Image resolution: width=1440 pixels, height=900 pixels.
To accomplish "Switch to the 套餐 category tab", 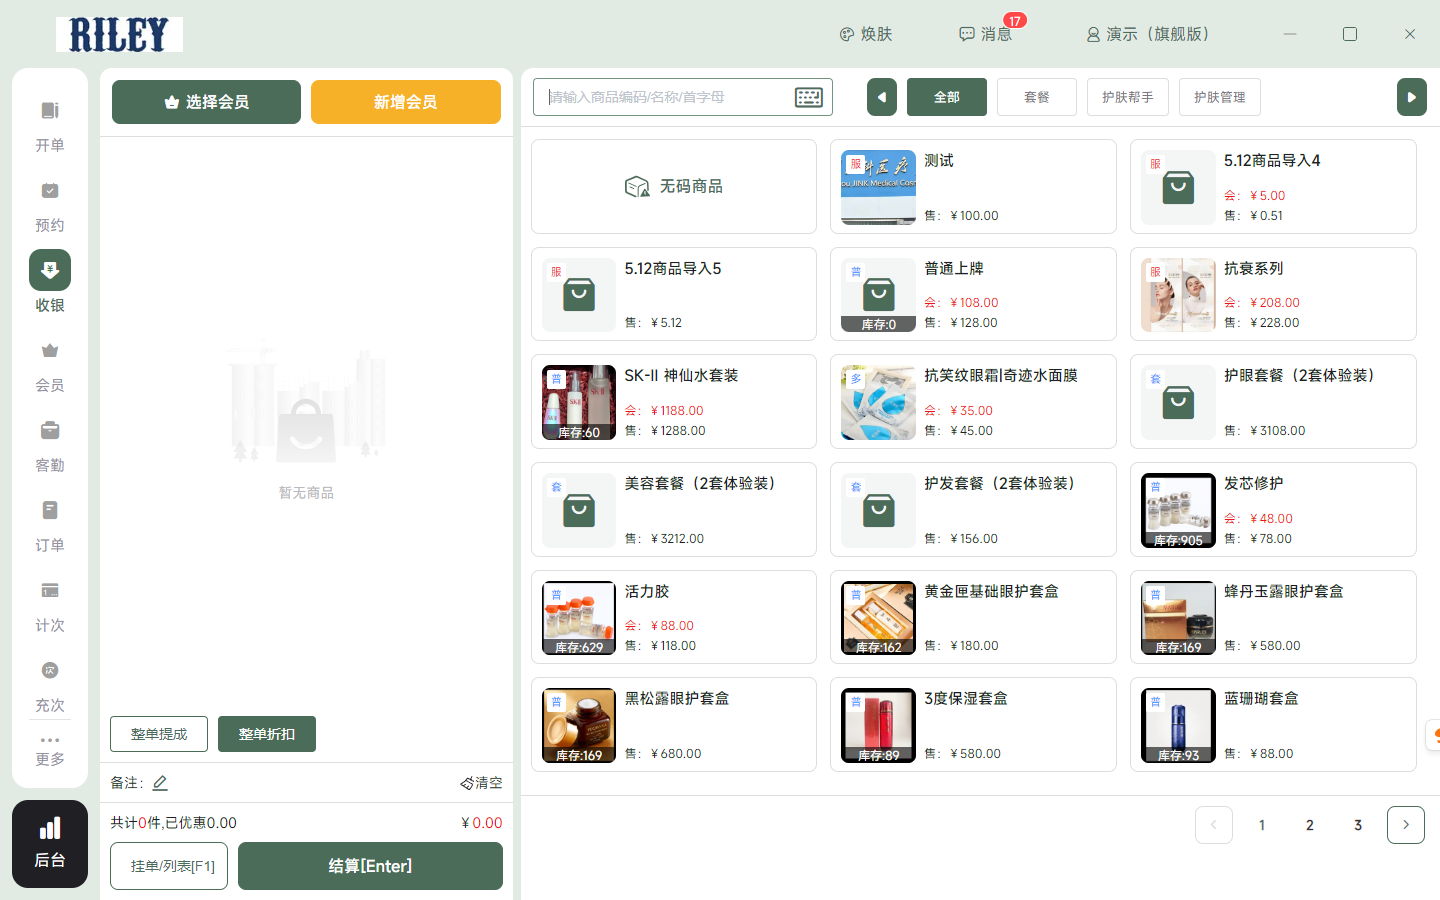I will [1036, 97].
